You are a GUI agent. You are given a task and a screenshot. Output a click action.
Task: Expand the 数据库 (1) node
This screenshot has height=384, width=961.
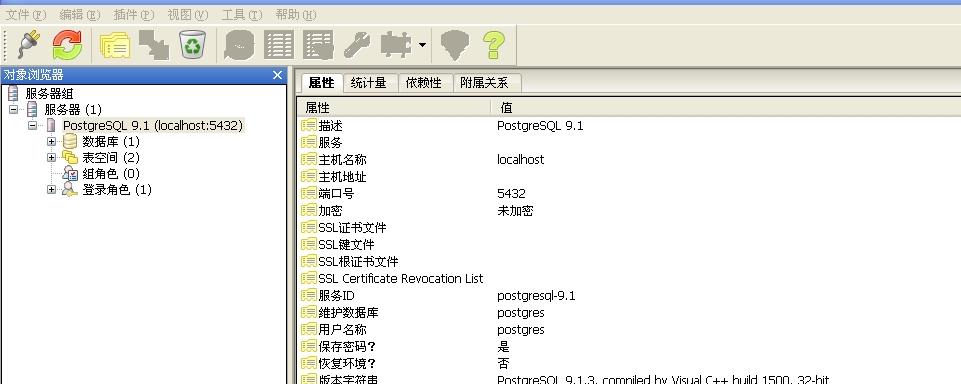51,141
